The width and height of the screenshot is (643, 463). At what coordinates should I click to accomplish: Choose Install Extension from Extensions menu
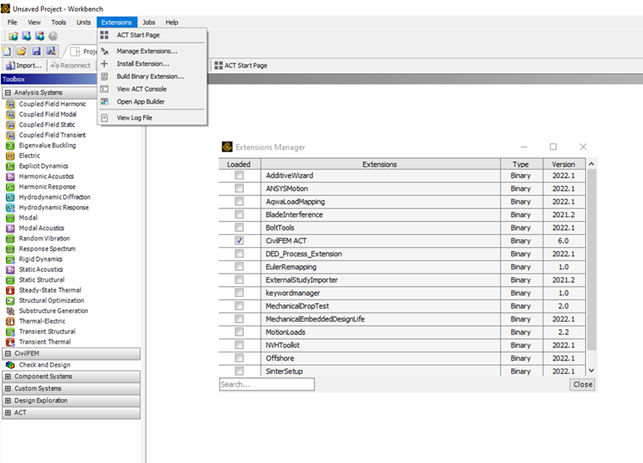[153, 64]
